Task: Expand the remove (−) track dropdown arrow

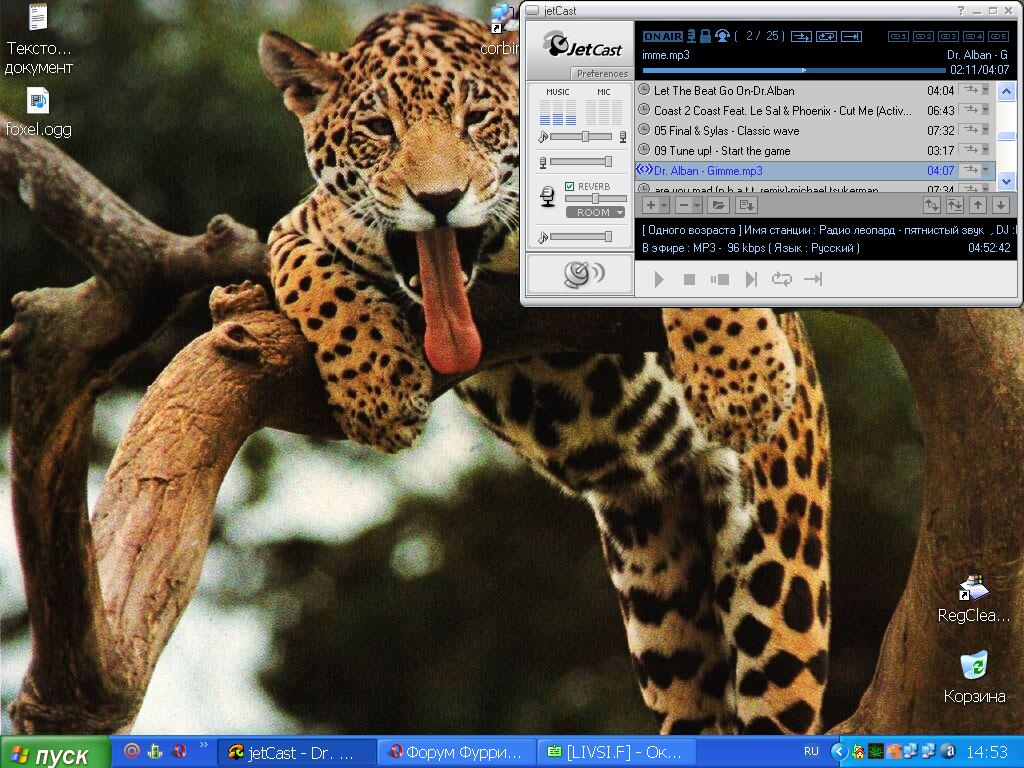Action: (697, 206)
